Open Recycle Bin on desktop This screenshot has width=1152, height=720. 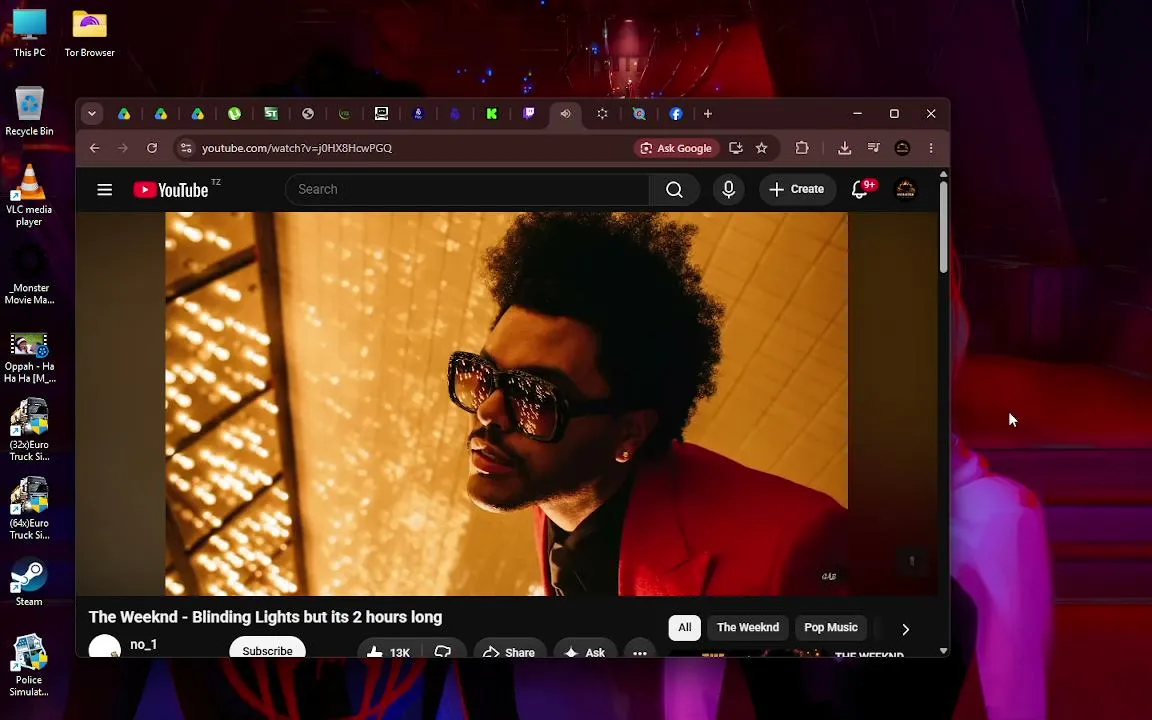[x=29, y=112]
